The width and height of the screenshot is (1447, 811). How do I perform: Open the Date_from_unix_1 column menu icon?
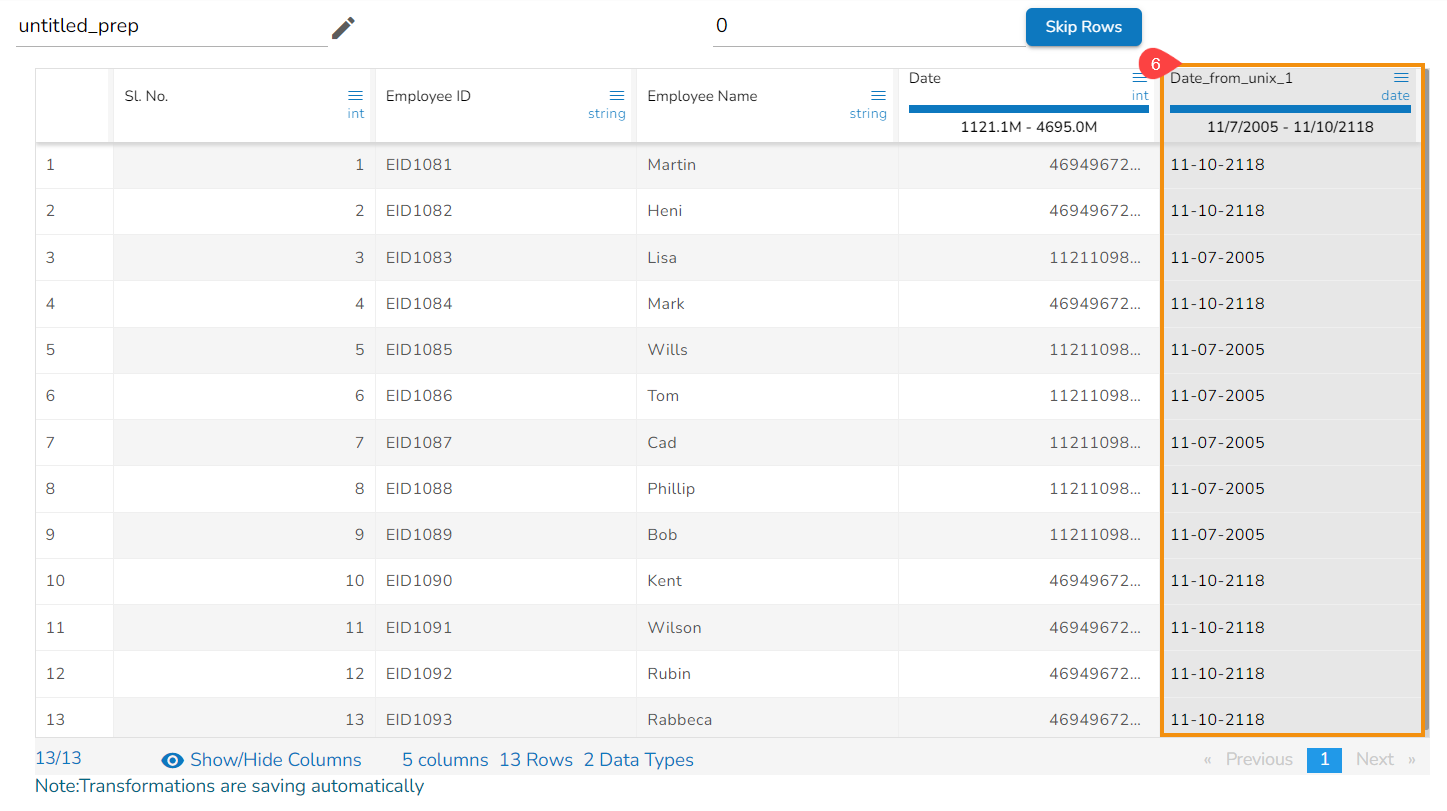[1401, 77]
